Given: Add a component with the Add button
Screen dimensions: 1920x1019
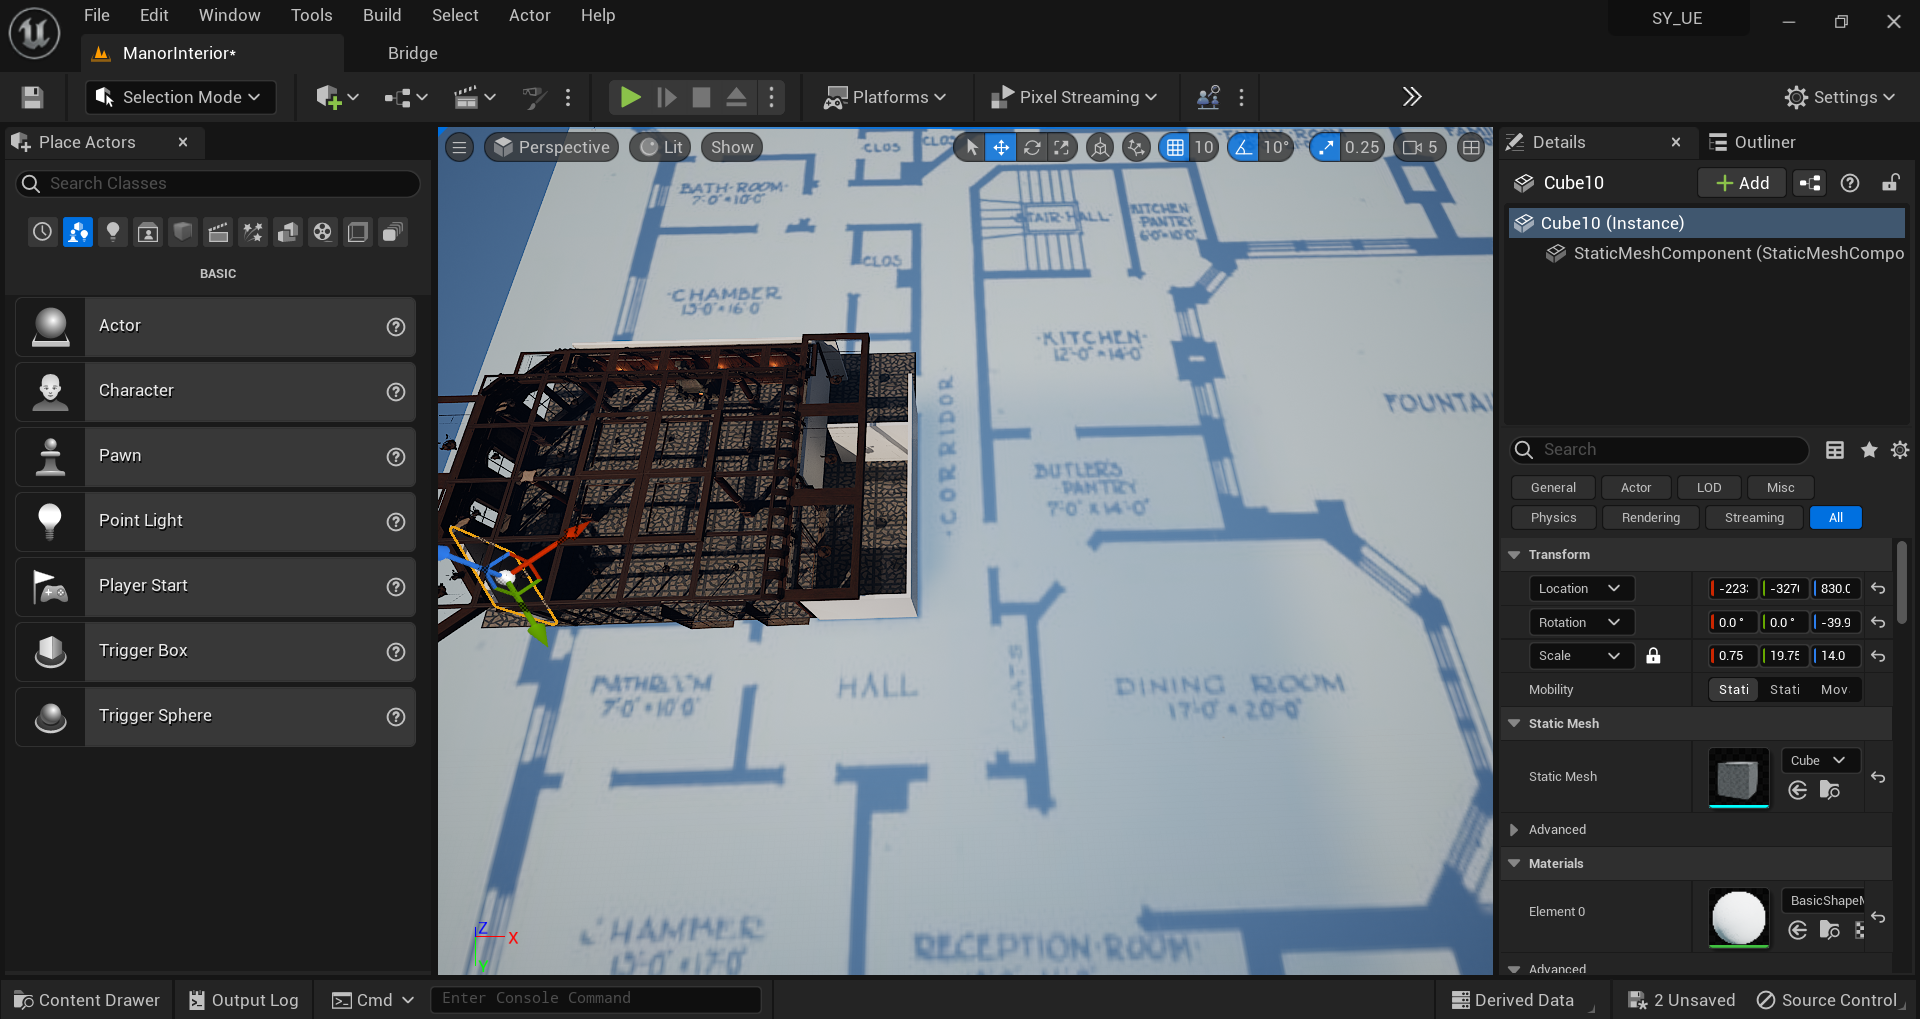Looking at the screenshot, I should (x=1742, y=183).
